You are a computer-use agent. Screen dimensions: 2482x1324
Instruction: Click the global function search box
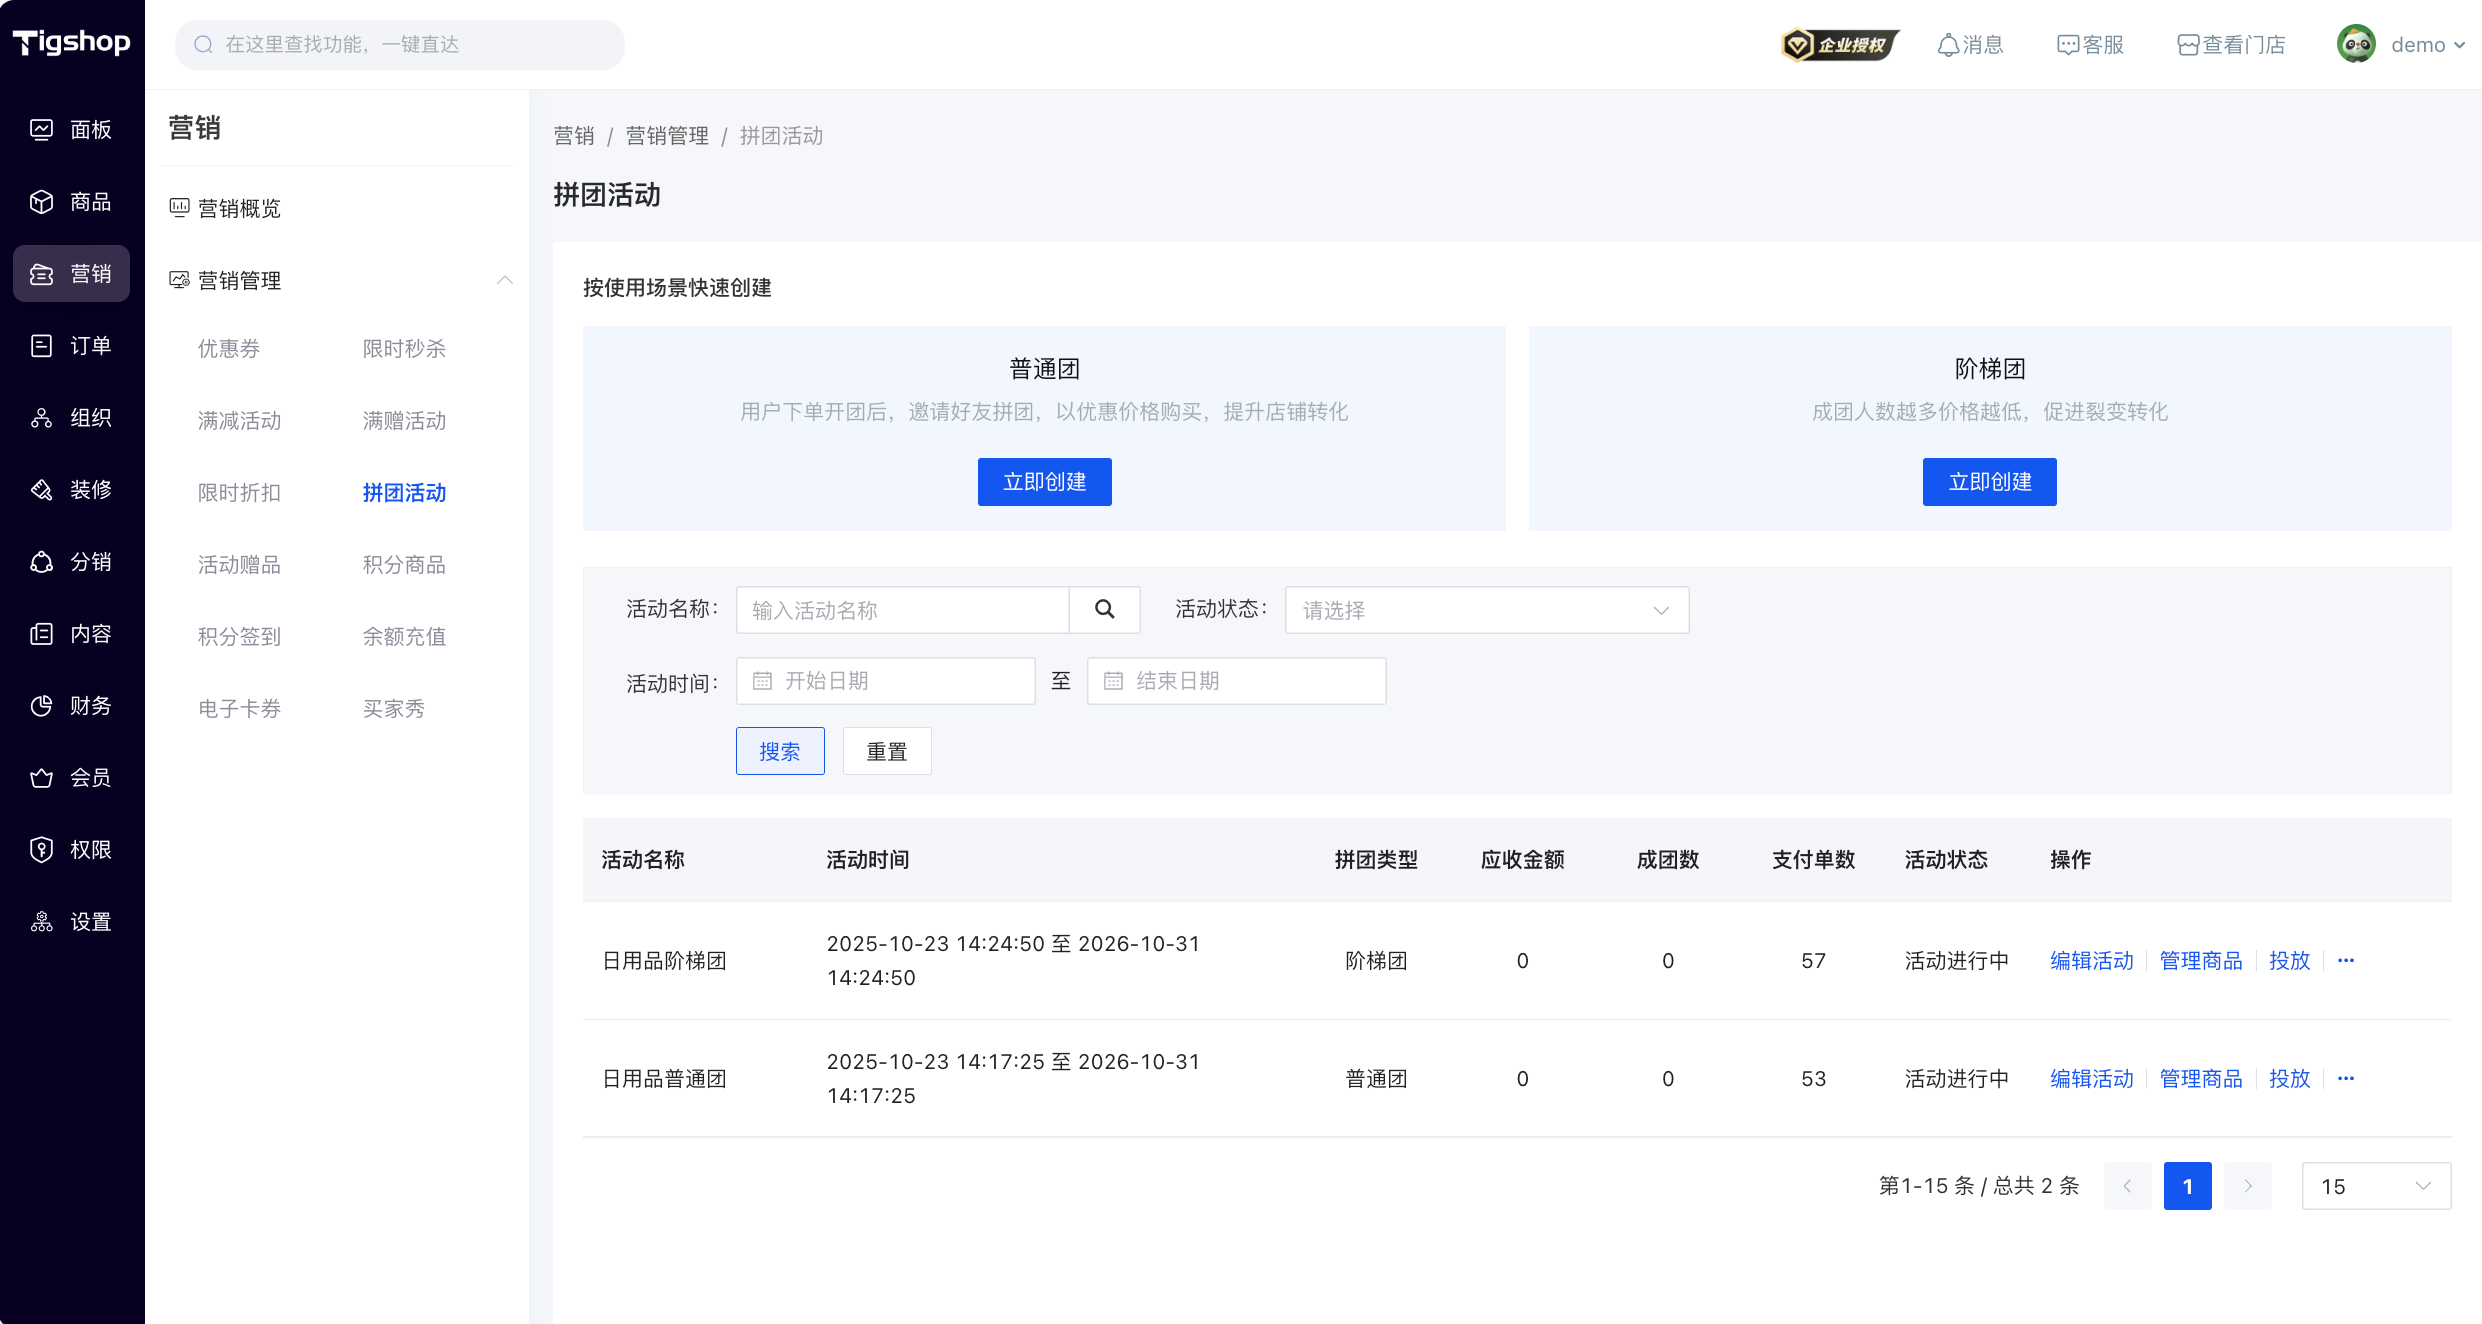[400, 45]
